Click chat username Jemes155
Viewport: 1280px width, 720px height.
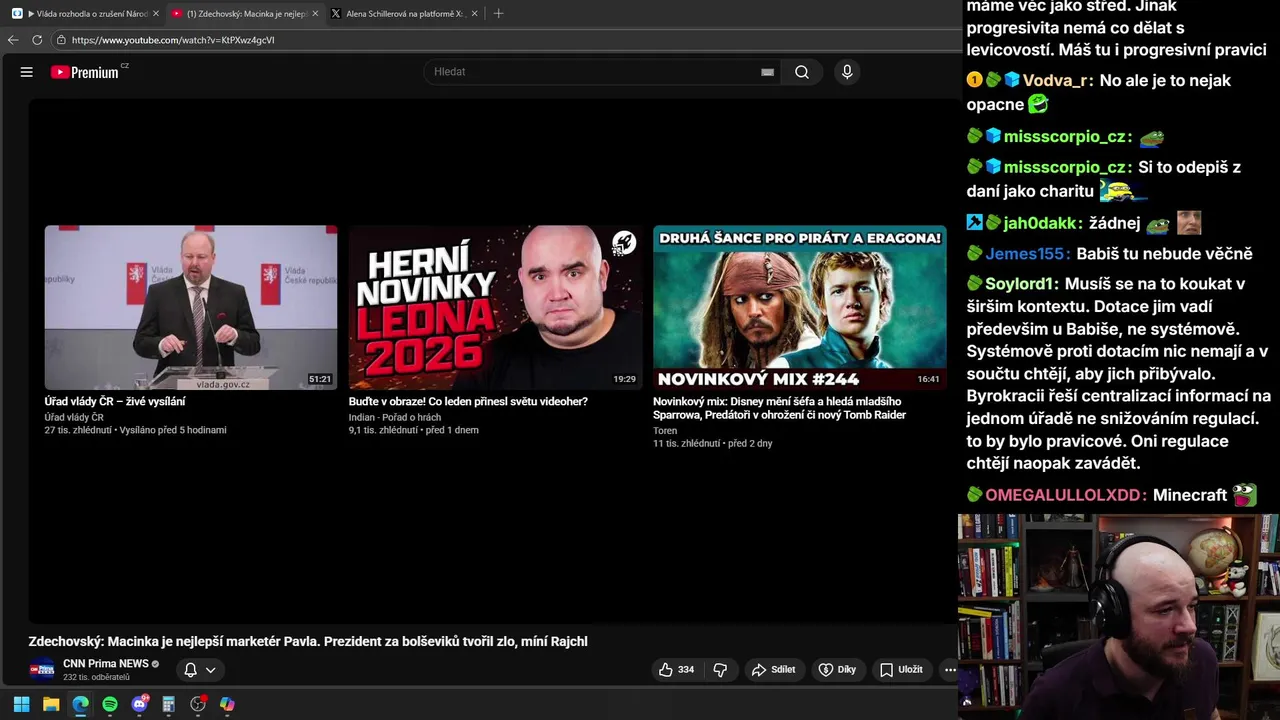click(x=1027, y=254)
